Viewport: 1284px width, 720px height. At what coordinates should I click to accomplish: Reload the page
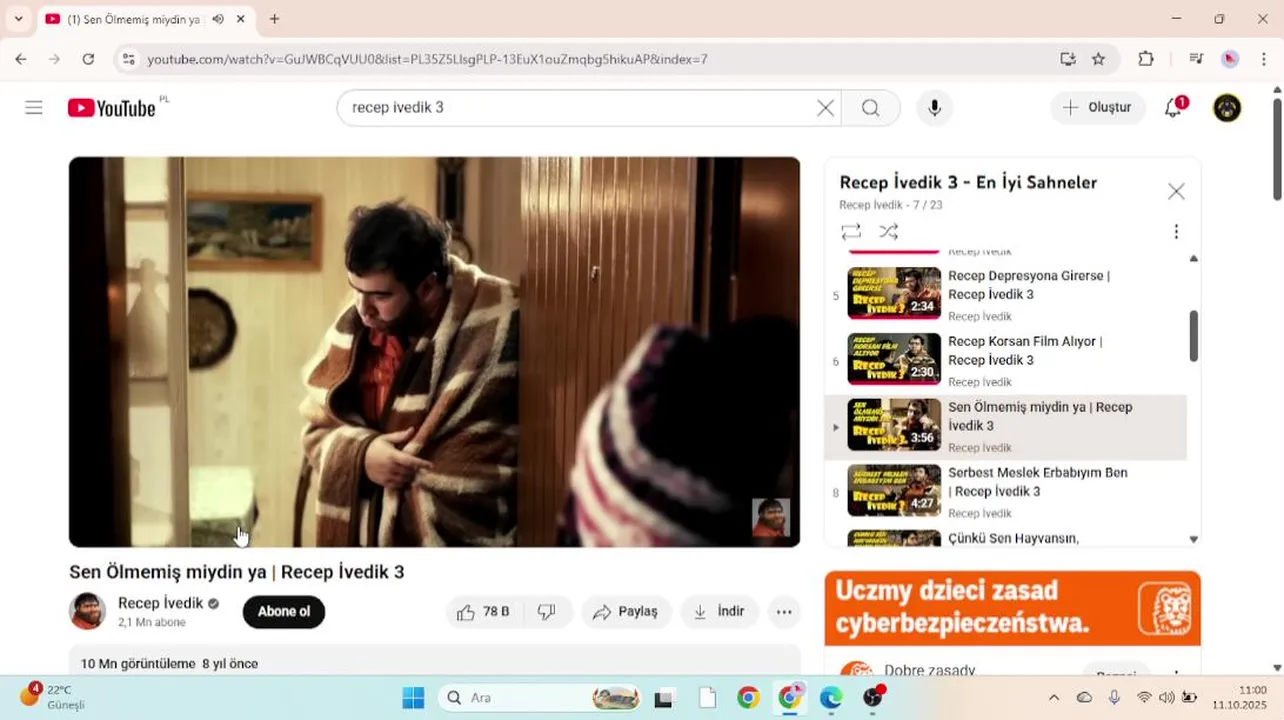point(88,59)
